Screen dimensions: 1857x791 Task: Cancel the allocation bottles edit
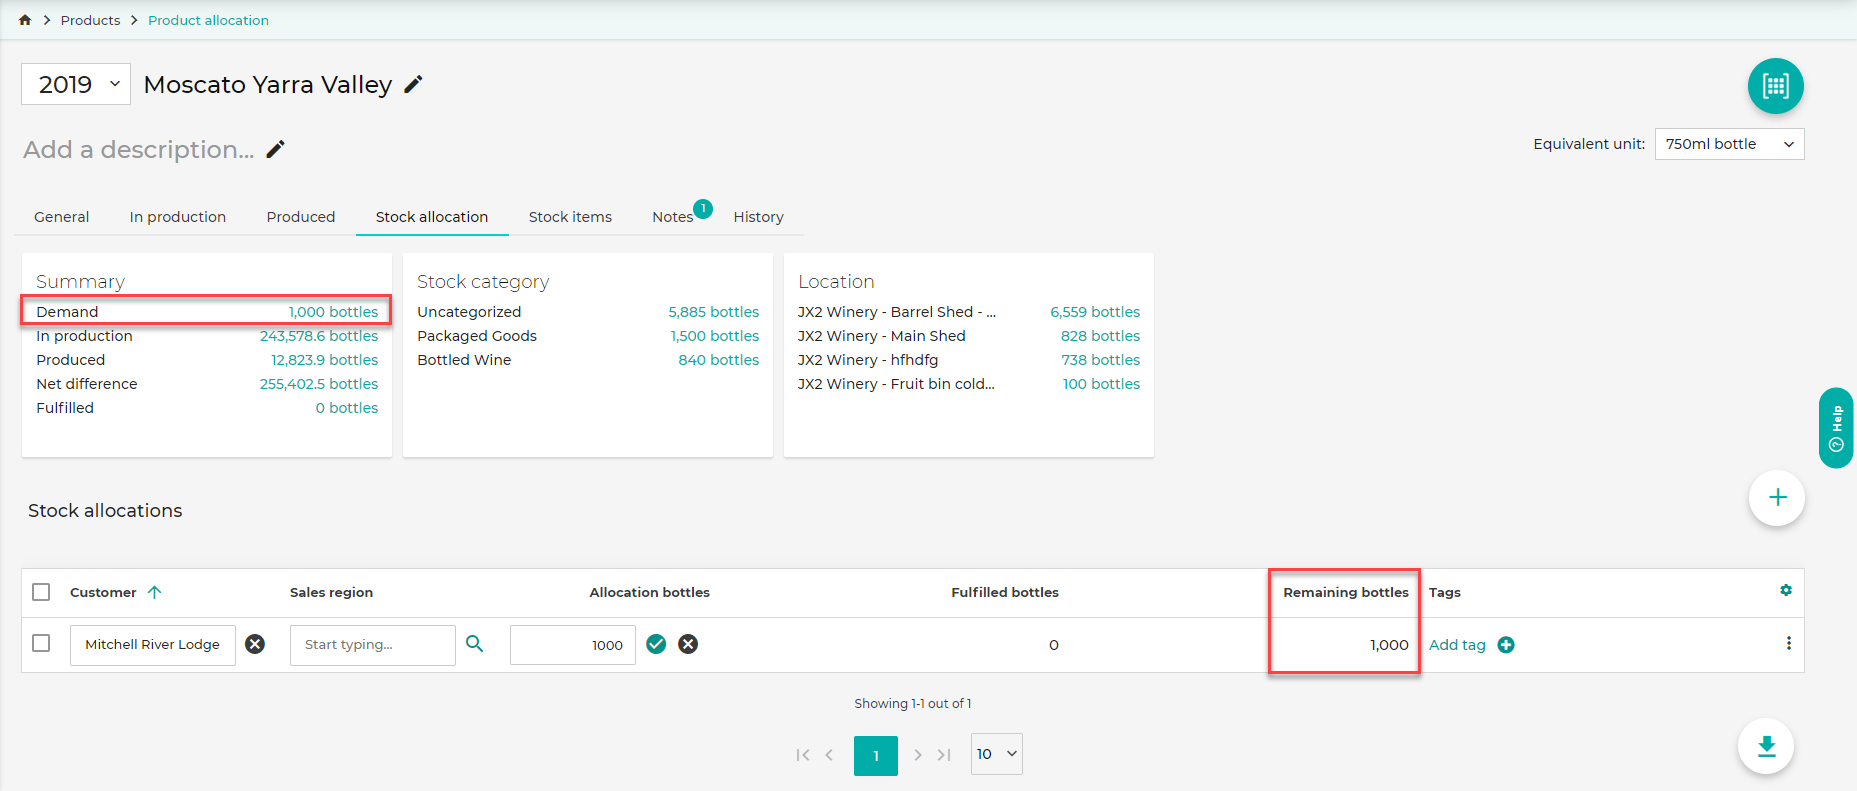point(688,644)
